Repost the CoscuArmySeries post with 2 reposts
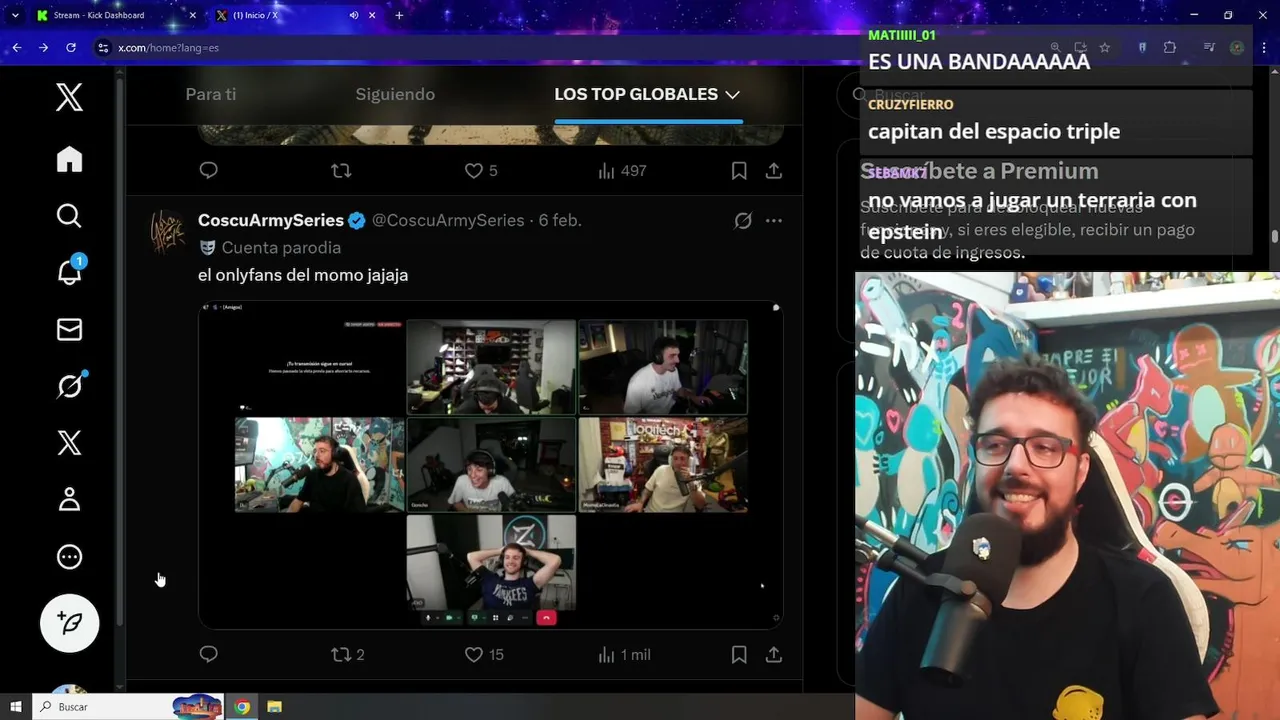Image resolution: width=1280 pixels, height=720 pixels. click(x=348, y=654)
